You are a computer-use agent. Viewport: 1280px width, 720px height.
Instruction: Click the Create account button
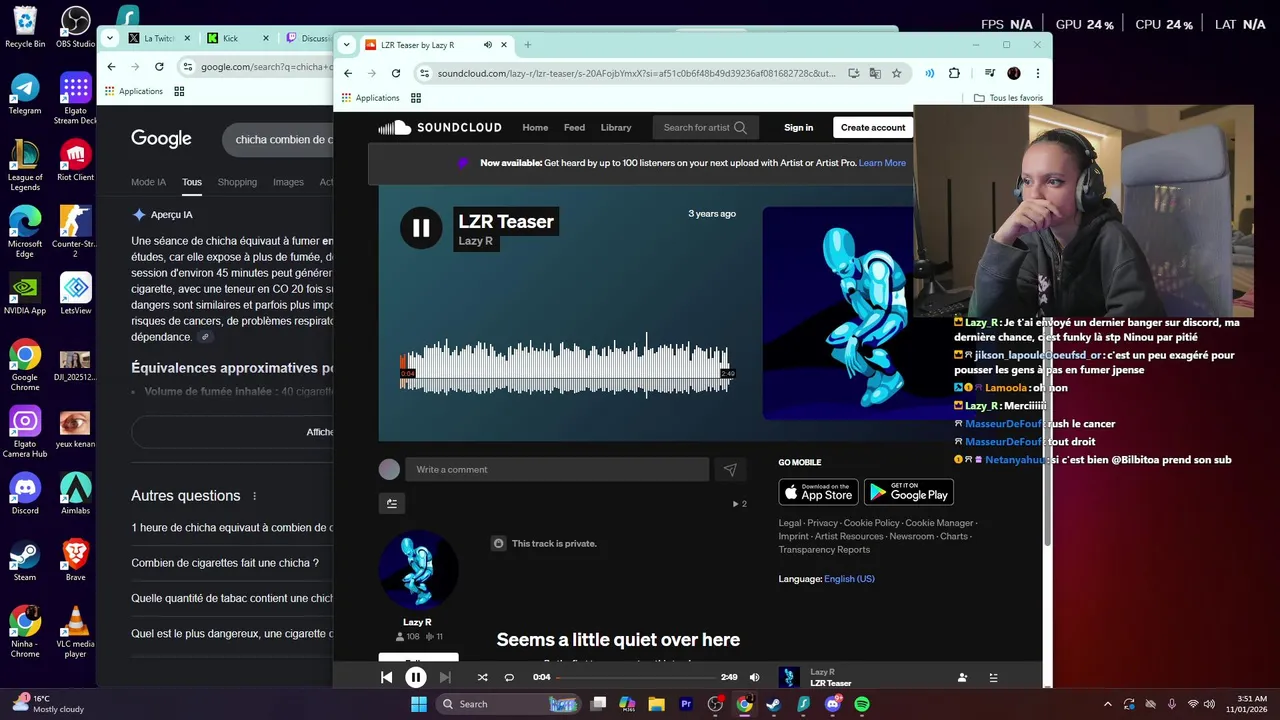pyautogui.click(x=873, y=127)
